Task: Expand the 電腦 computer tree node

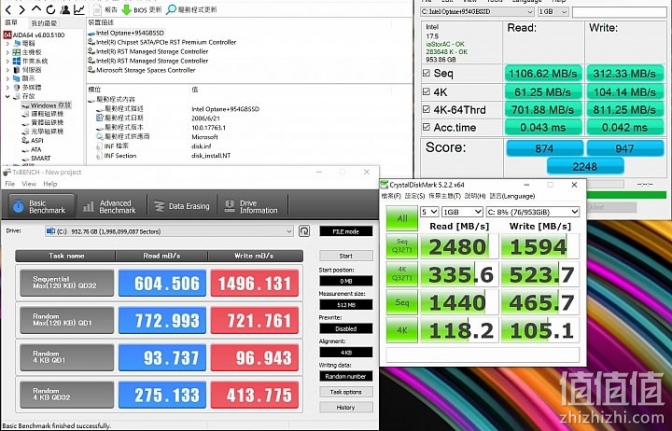Action: click(x=7, y=43)
